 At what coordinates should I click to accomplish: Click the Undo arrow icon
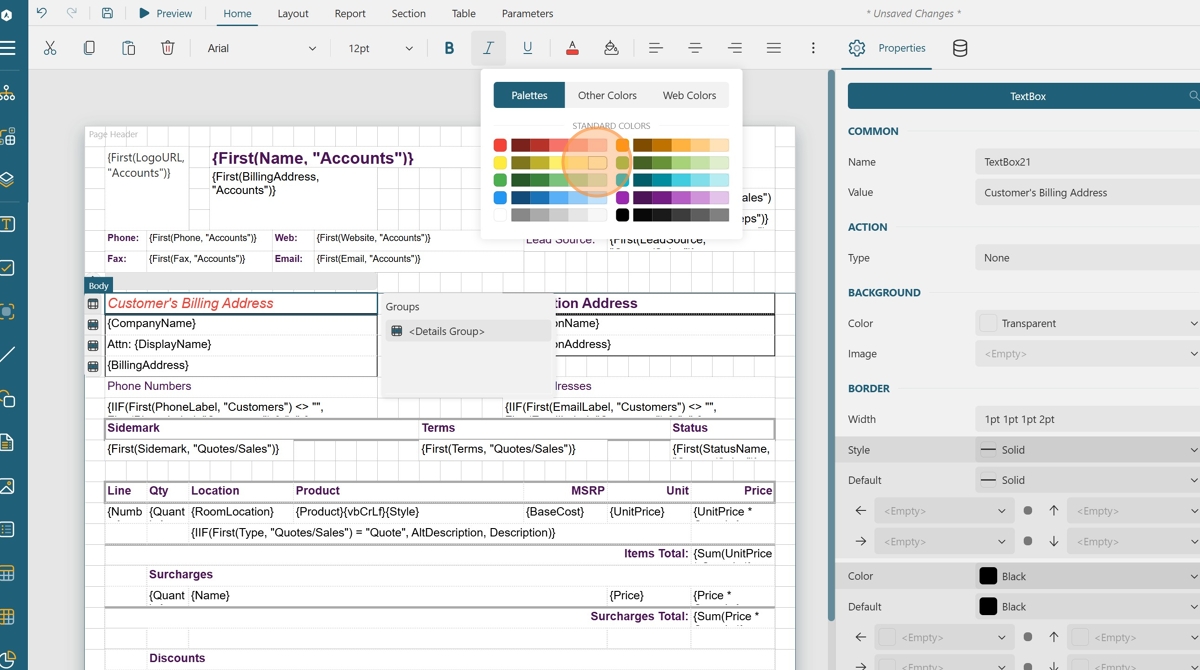tap(42, 13)
